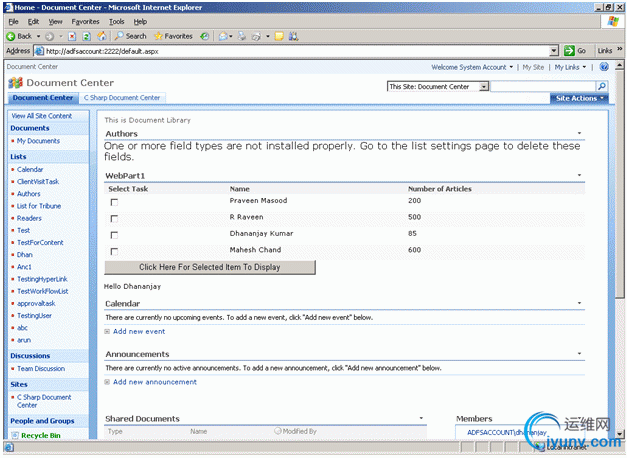The height and width of the screenshot is (458, 627).
Task: Open the Calendar web part menu arrow
Action: coord(579,303)
